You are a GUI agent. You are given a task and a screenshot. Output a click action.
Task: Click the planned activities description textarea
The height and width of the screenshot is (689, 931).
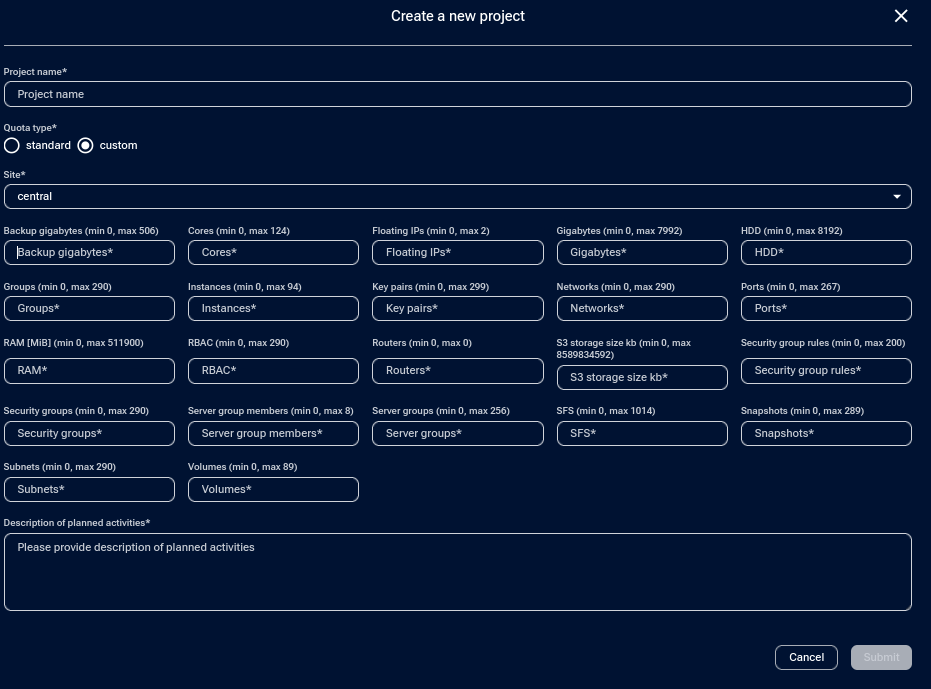pos(457,572)
